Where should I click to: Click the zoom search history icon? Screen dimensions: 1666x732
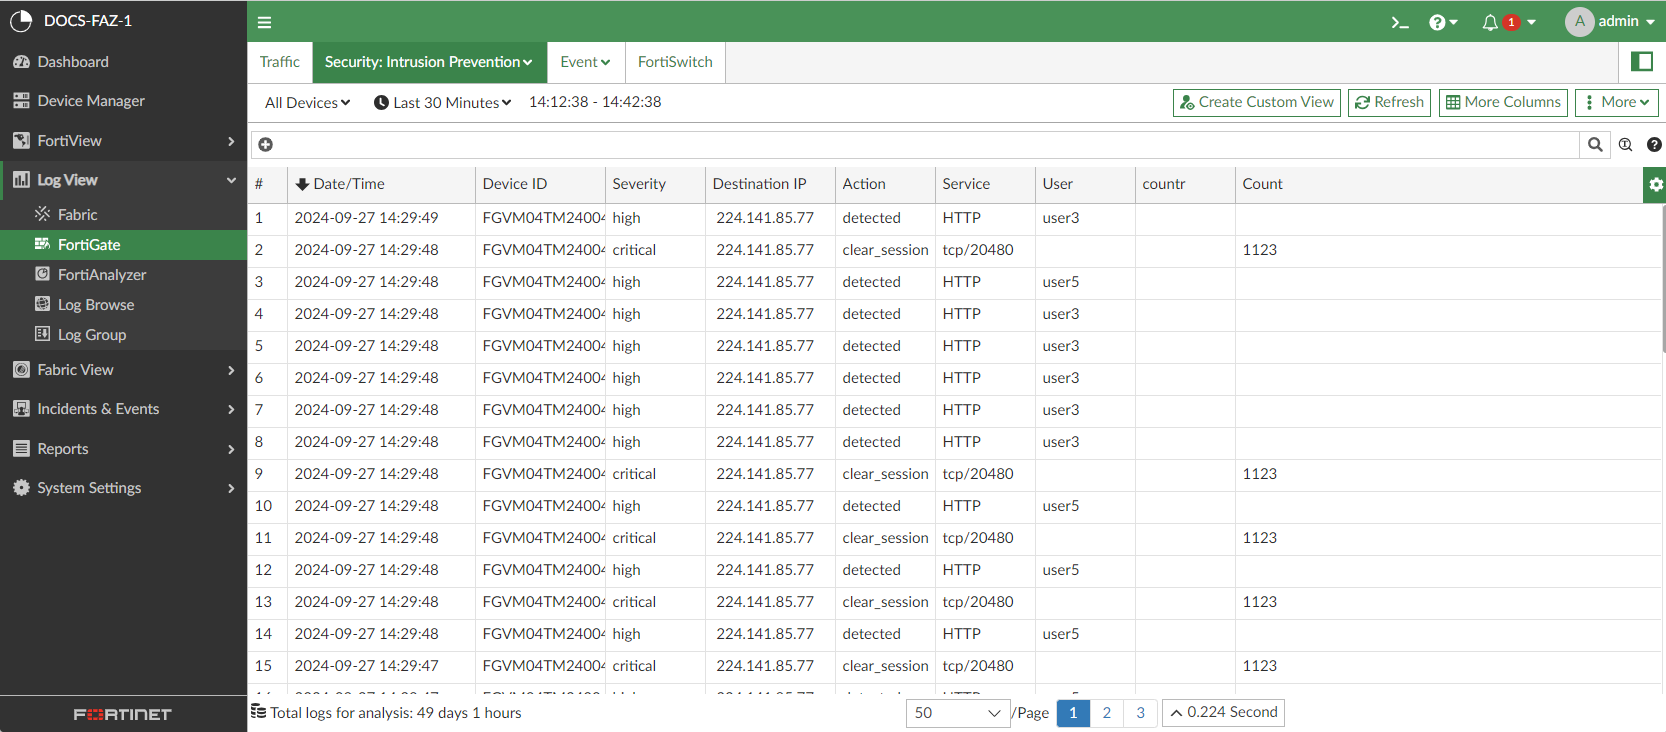click(1625, 145)
